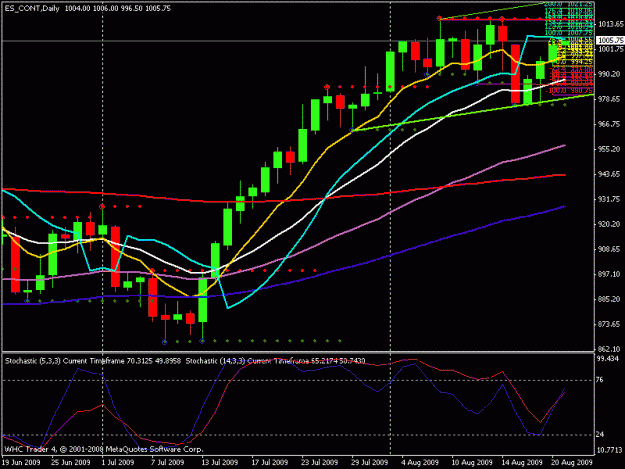Select the 1 Jul 2009 date label
This screenshot has width=625, height=469.
pos(118,462)
